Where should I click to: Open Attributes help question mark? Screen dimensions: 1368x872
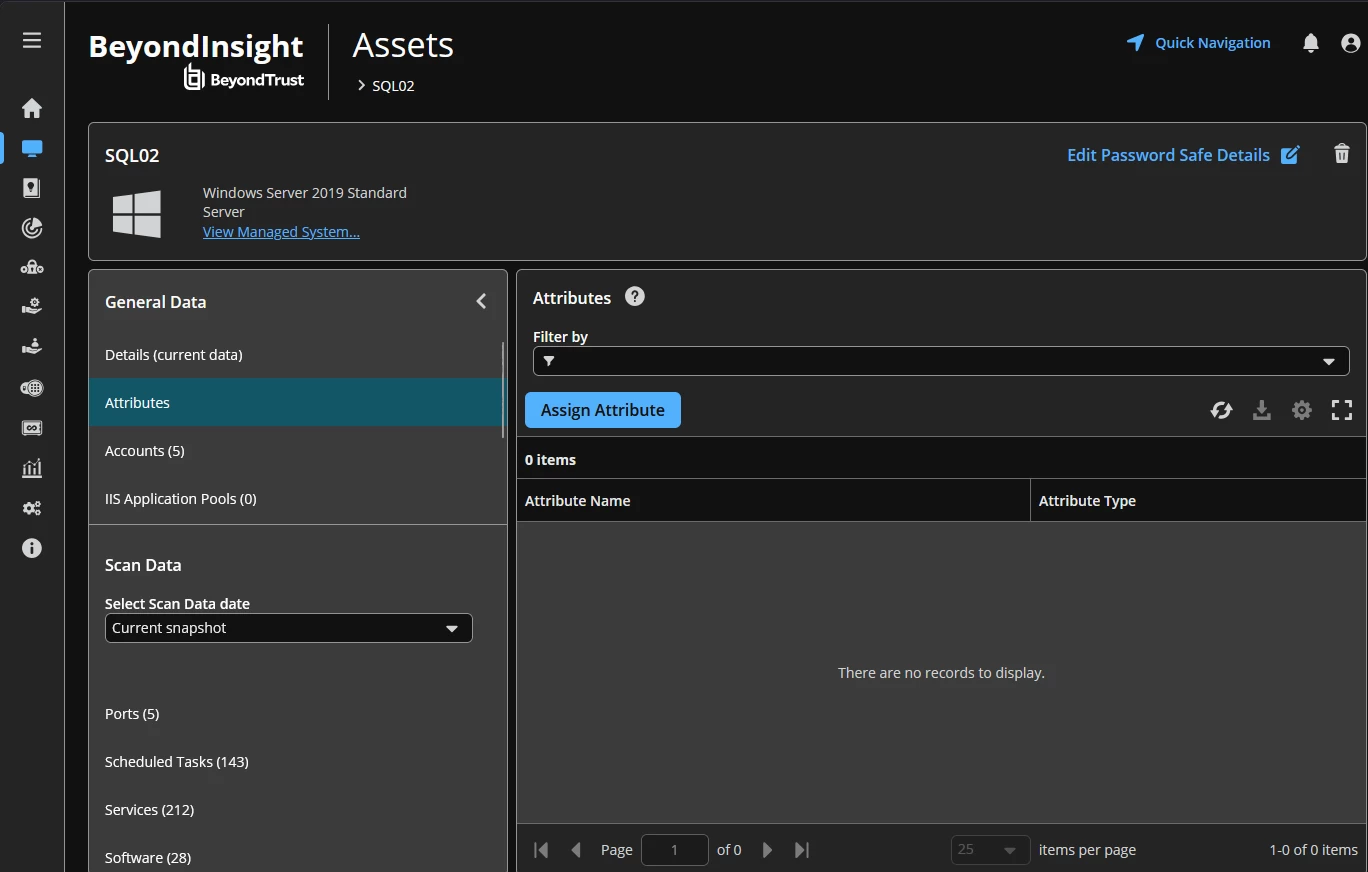click(x=635, y=297)
